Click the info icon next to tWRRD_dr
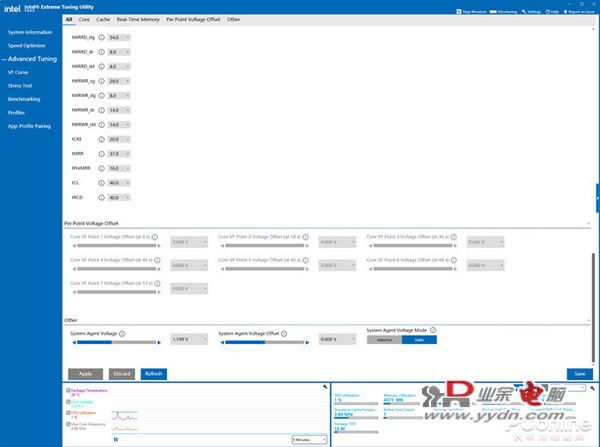This screenshot has height=447, width=600. 101,52
